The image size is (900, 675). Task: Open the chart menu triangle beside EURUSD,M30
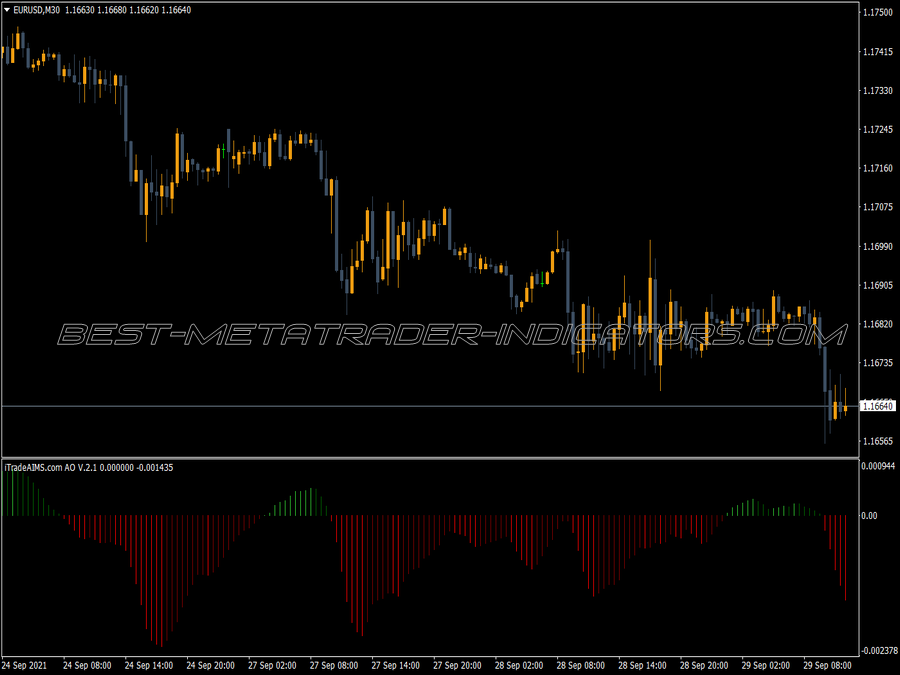7,10
